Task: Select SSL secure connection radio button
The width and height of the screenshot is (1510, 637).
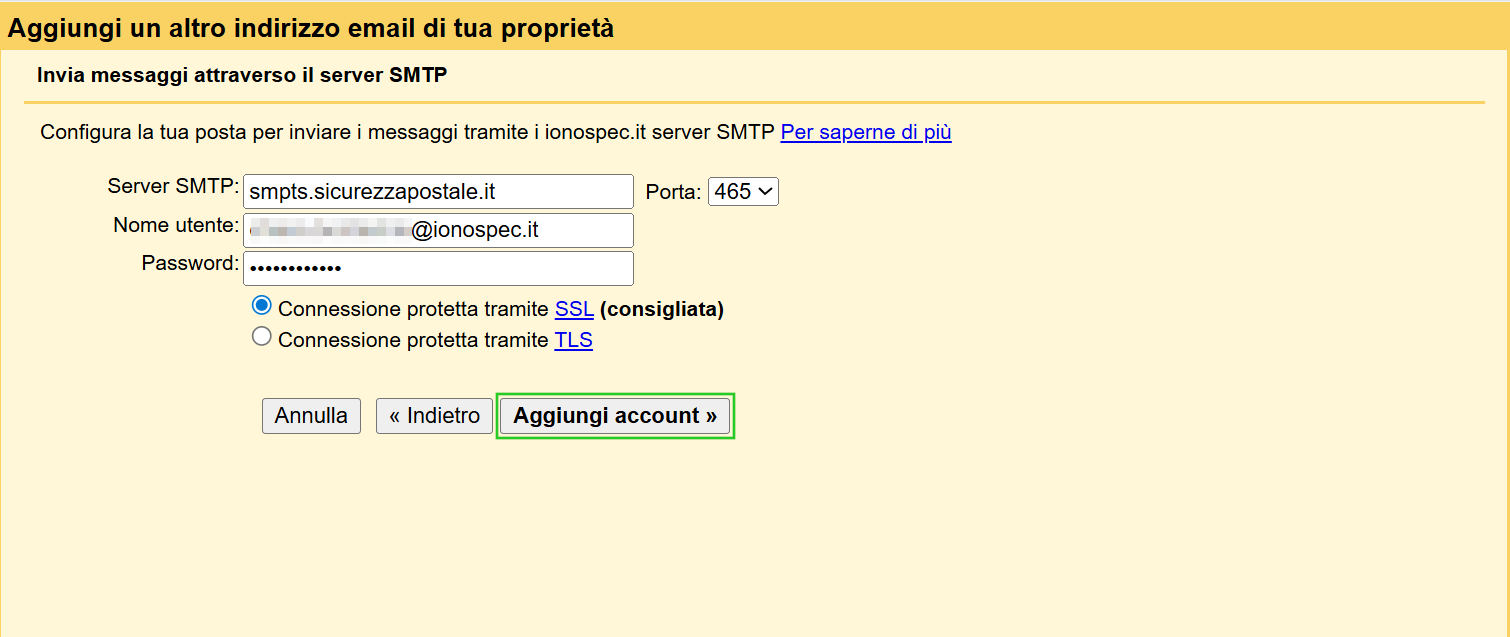Action: pos(262,306)
